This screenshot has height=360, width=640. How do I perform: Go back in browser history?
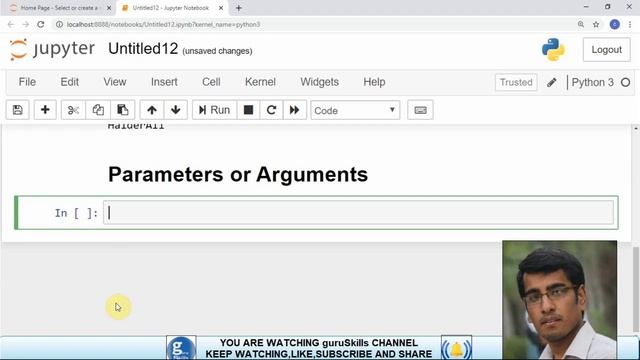11,24
